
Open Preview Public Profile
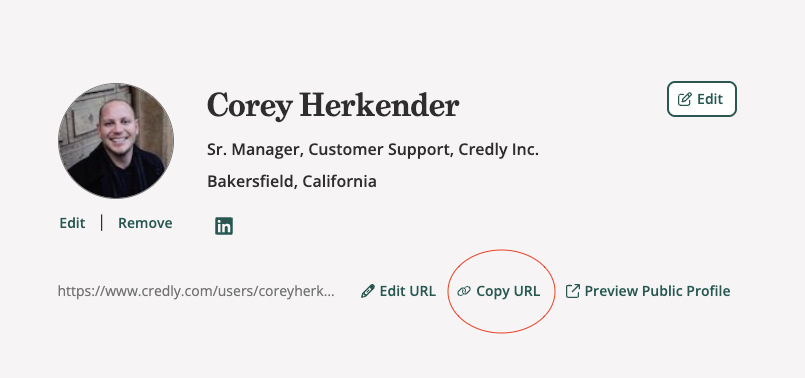657,291
